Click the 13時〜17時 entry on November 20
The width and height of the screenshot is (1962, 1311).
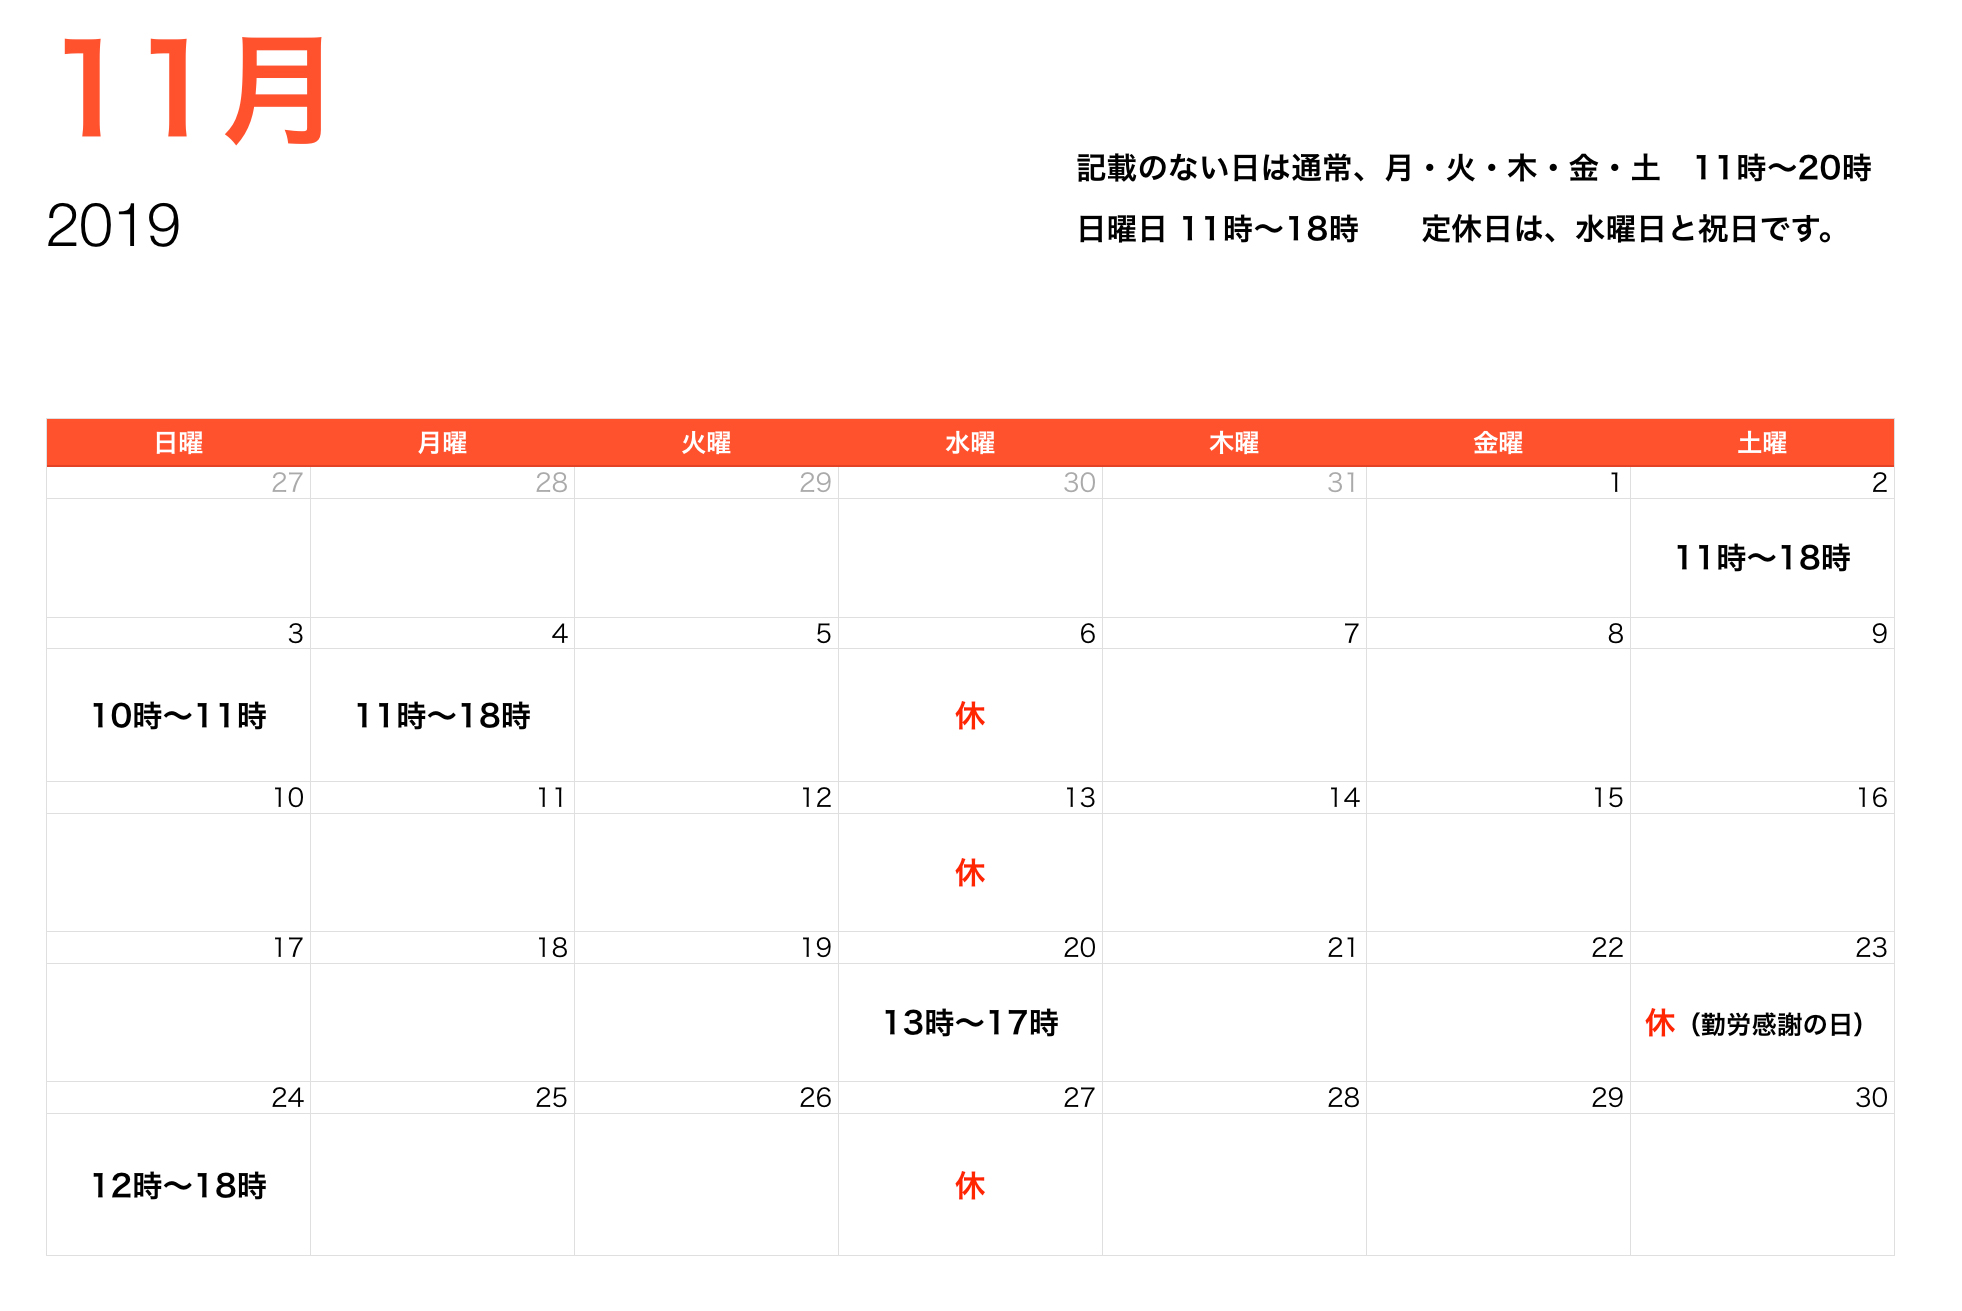coord(970,1023)
